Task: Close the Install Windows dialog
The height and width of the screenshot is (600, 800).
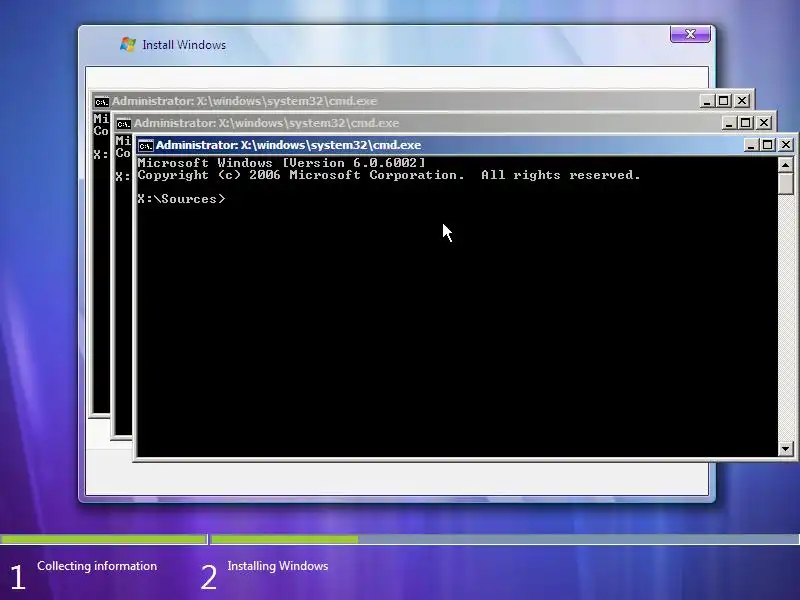Action: coord(690,34)
